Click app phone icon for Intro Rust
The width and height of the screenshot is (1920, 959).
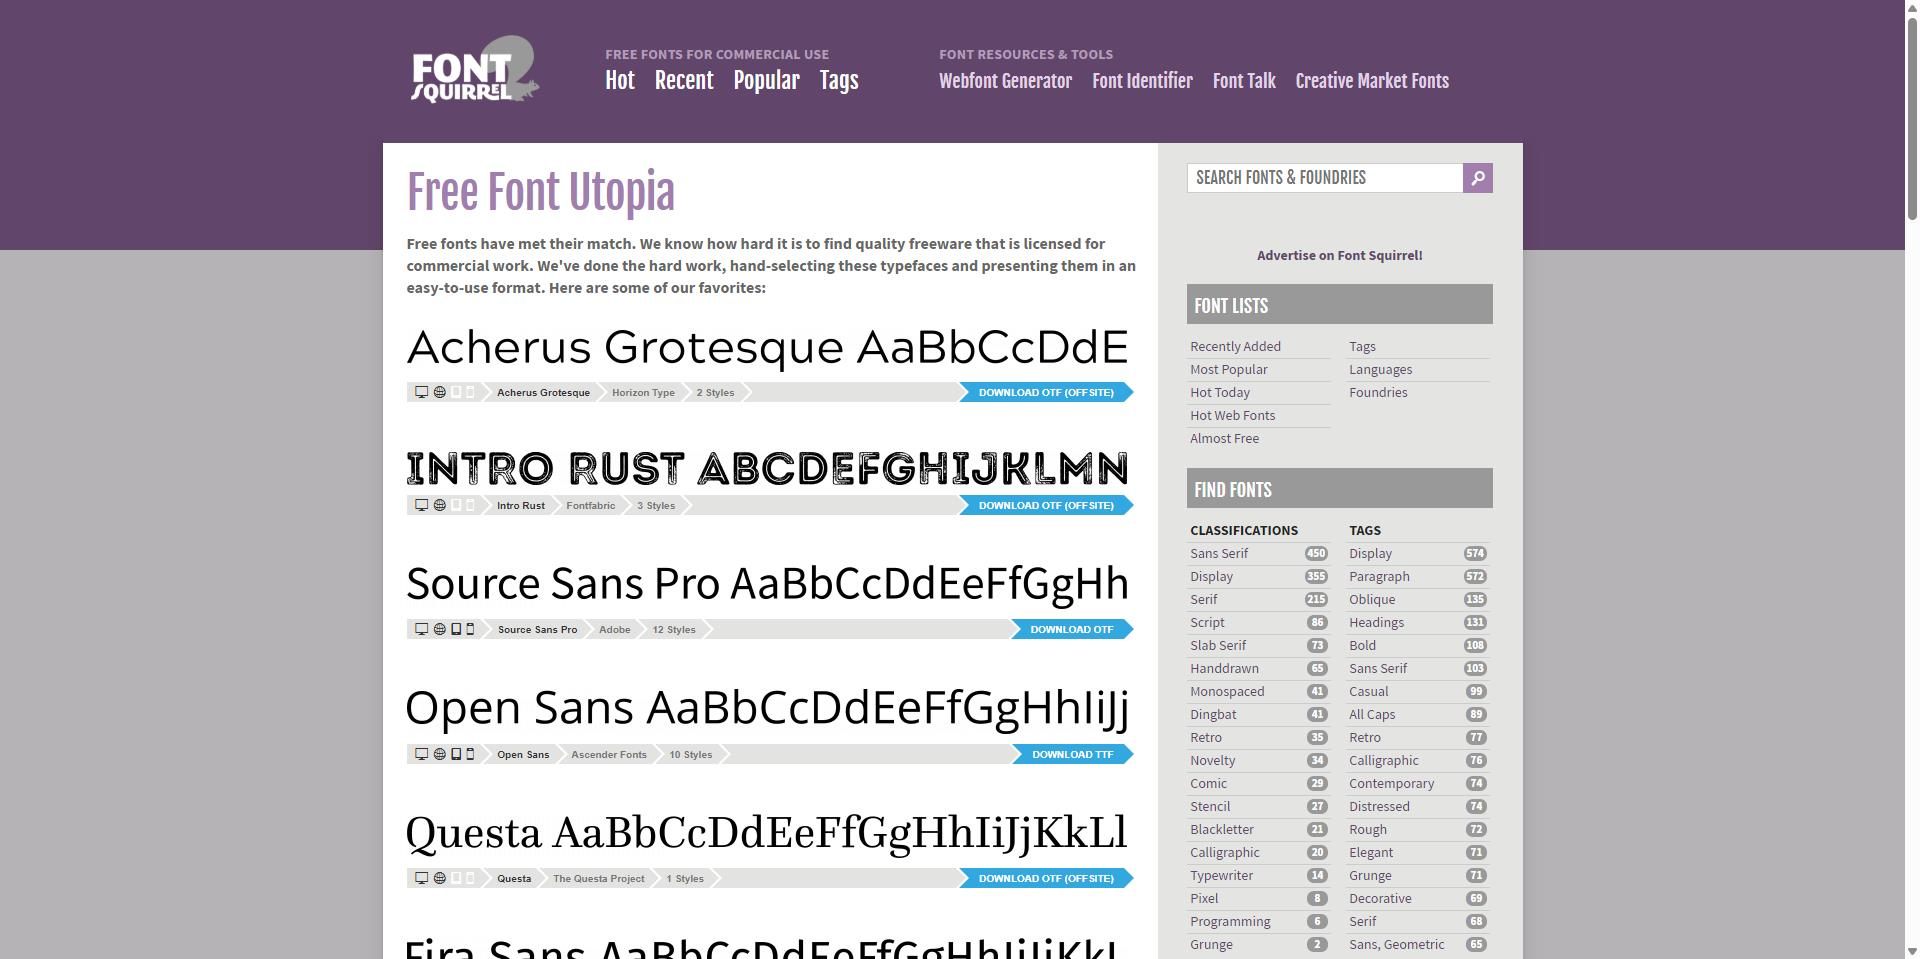click(470, 505)
